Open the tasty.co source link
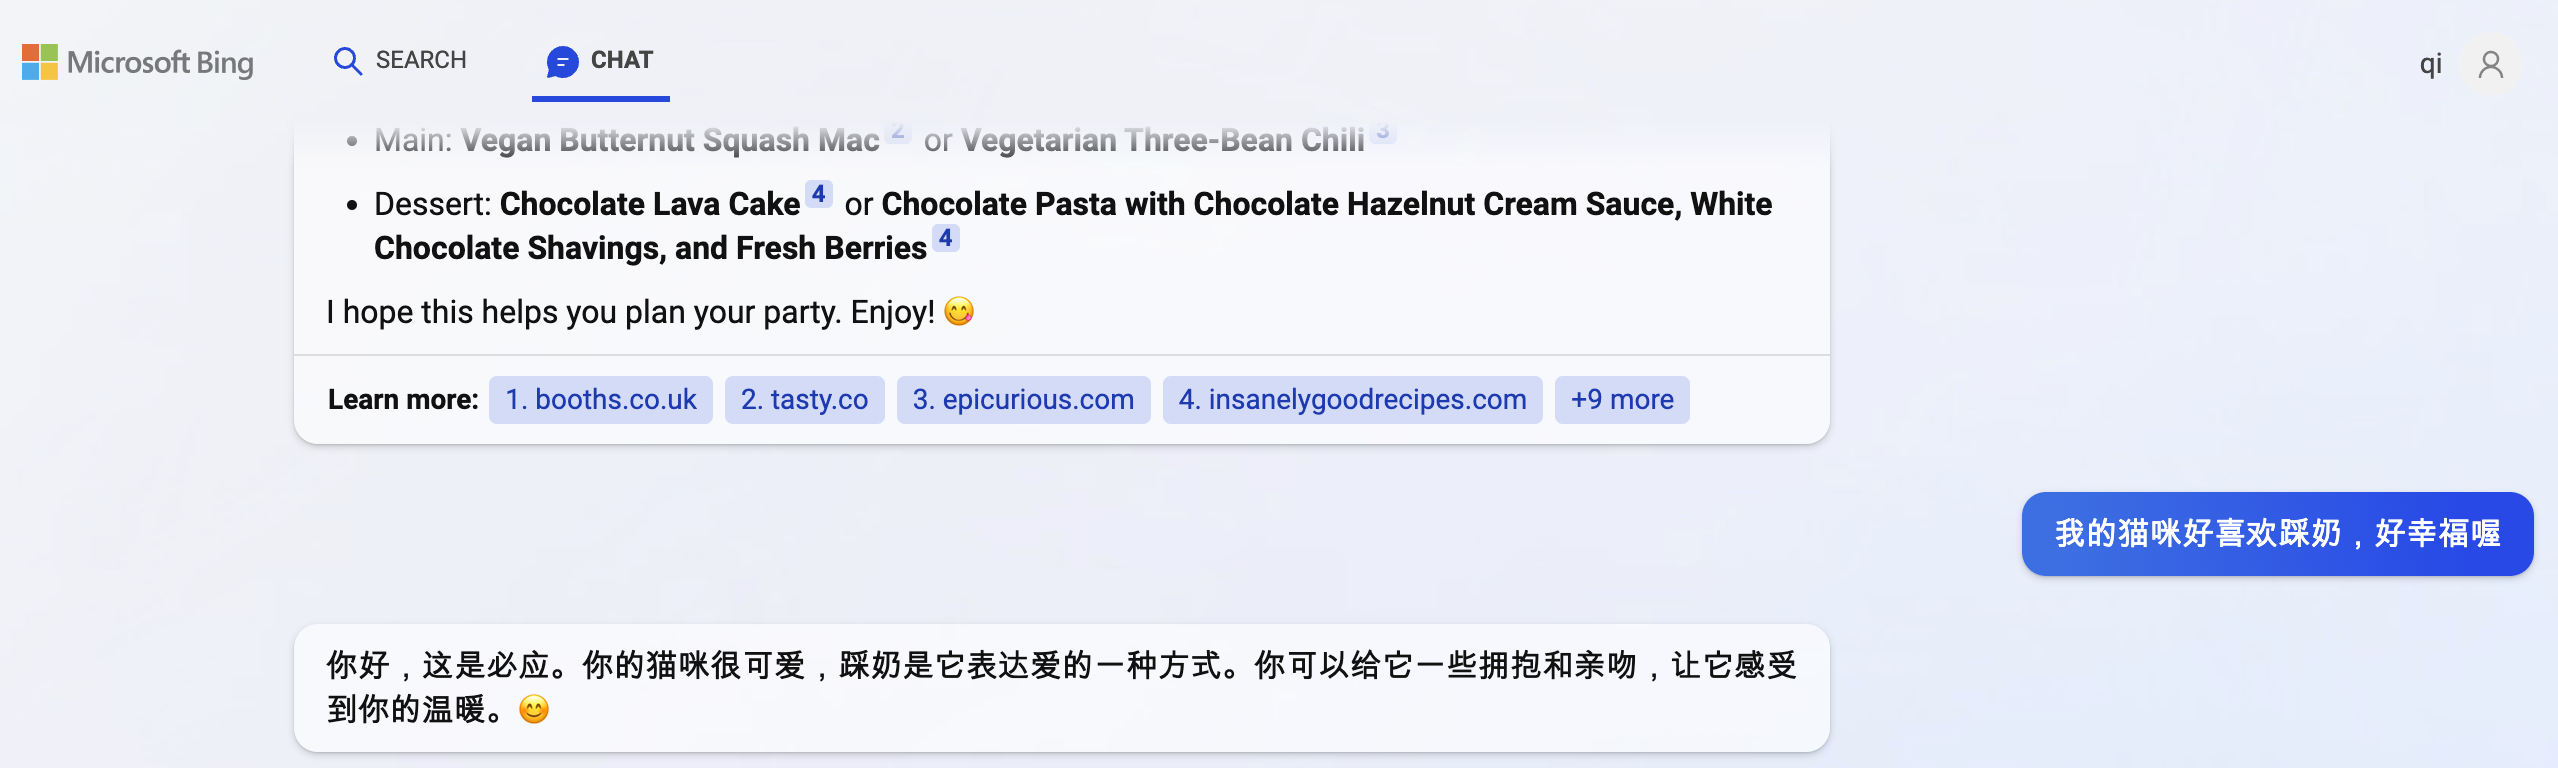 [x=804, y=400]
